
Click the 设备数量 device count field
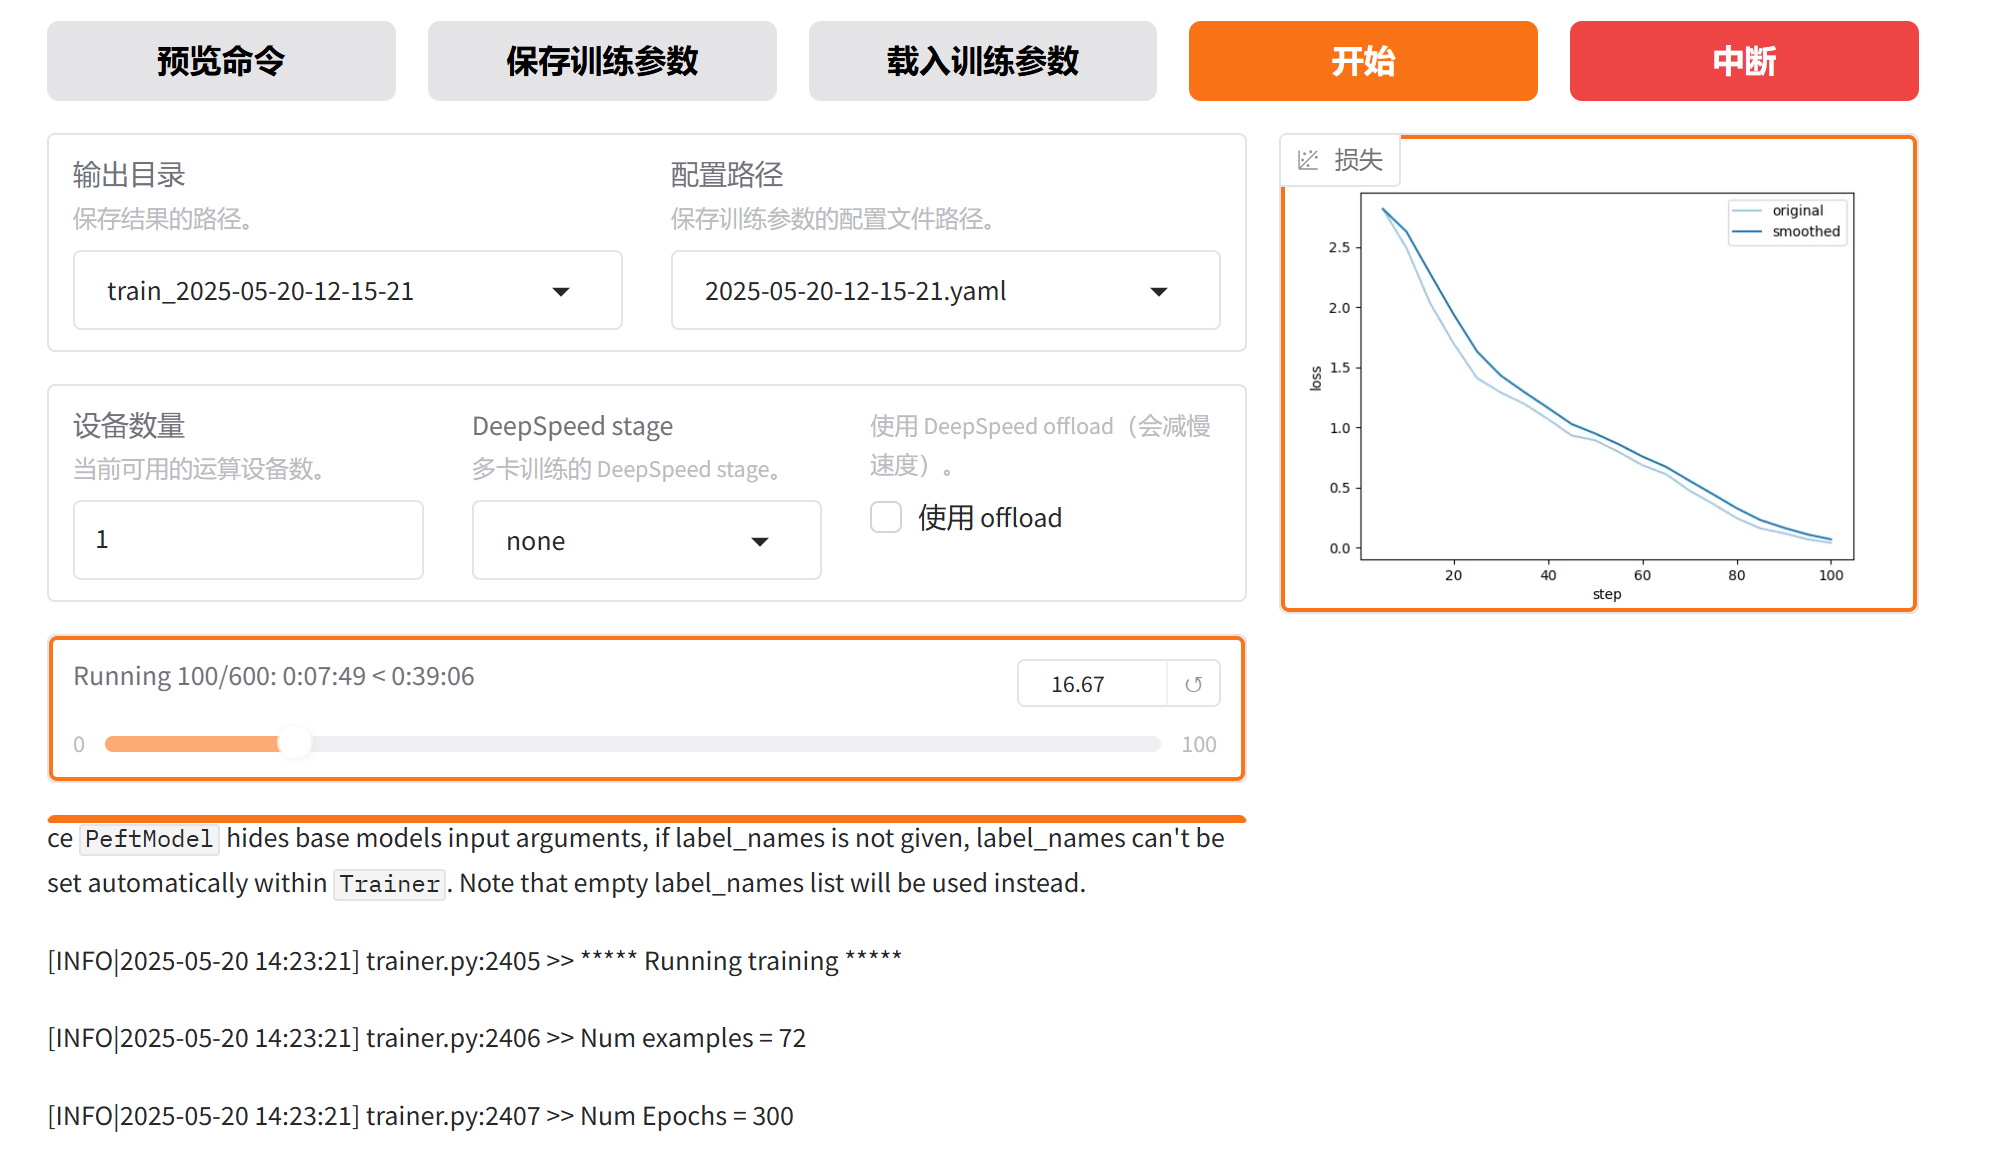point(248,540)
